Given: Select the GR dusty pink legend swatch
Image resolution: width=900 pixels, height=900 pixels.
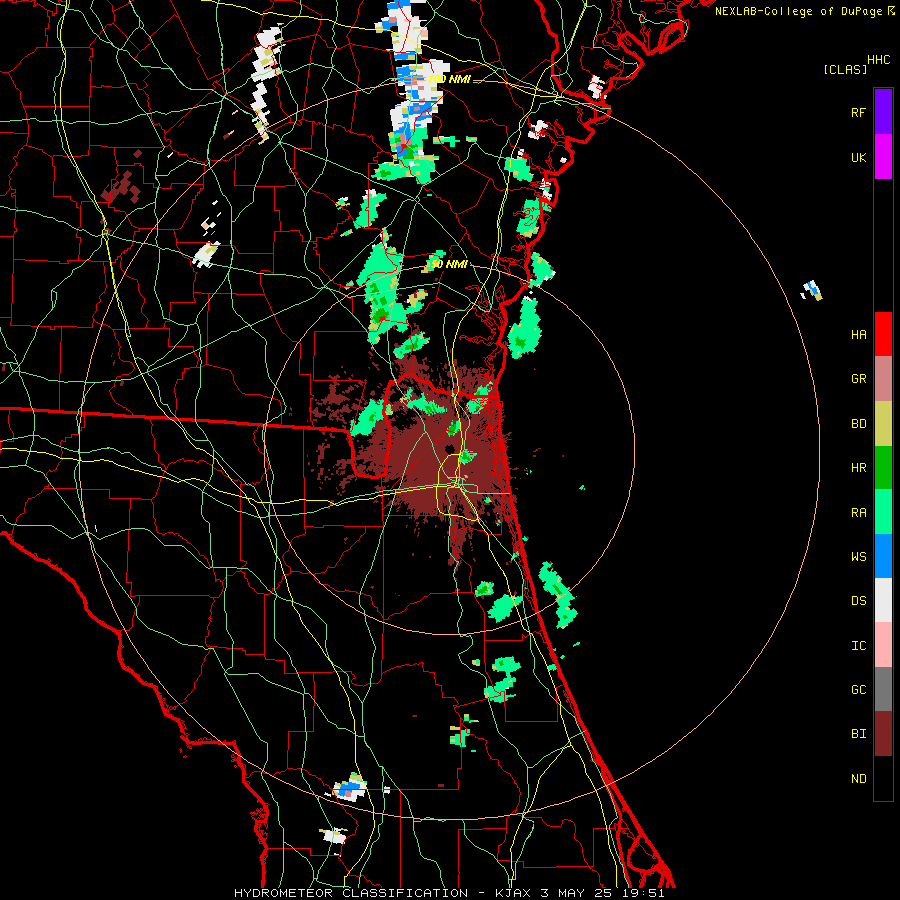Looking at the screenshot, I should tap(883, 379).
